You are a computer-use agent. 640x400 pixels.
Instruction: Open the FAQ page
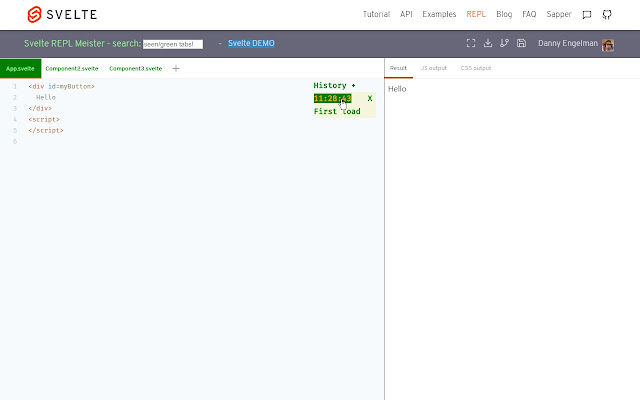[529, 14]
